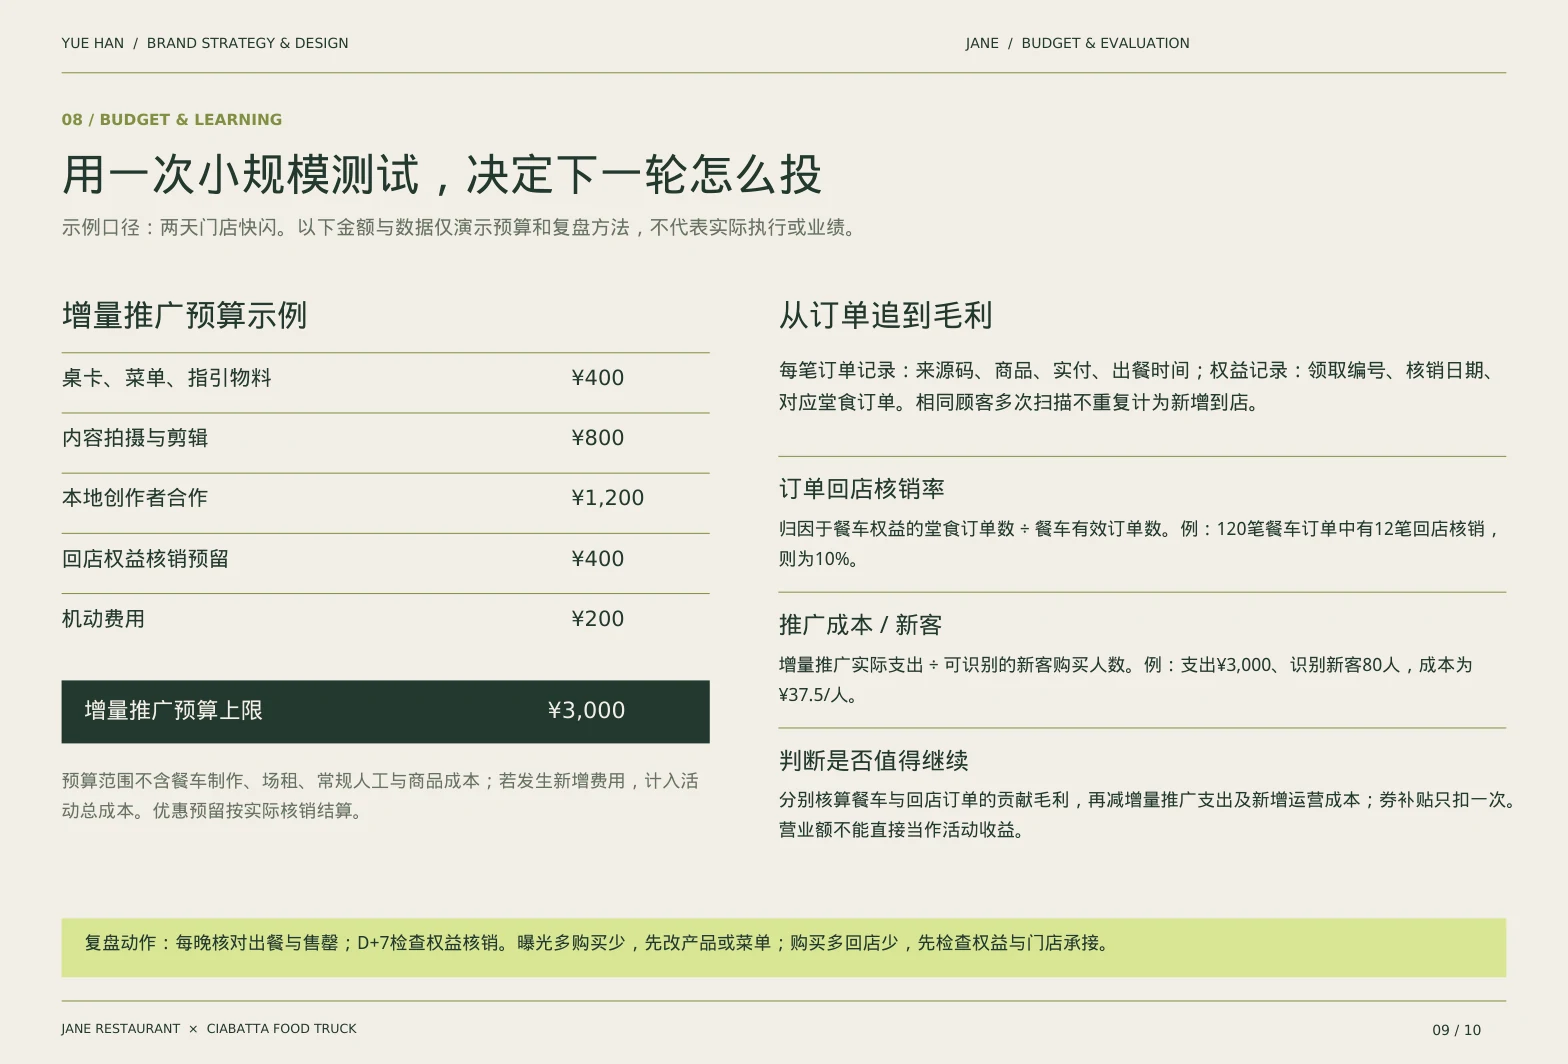This screenshot has height=1064, width=1568.
Task: Click the green banner text '复盘动作：每晚核对出餐与售罄'
Action: [x=598, y=943]
